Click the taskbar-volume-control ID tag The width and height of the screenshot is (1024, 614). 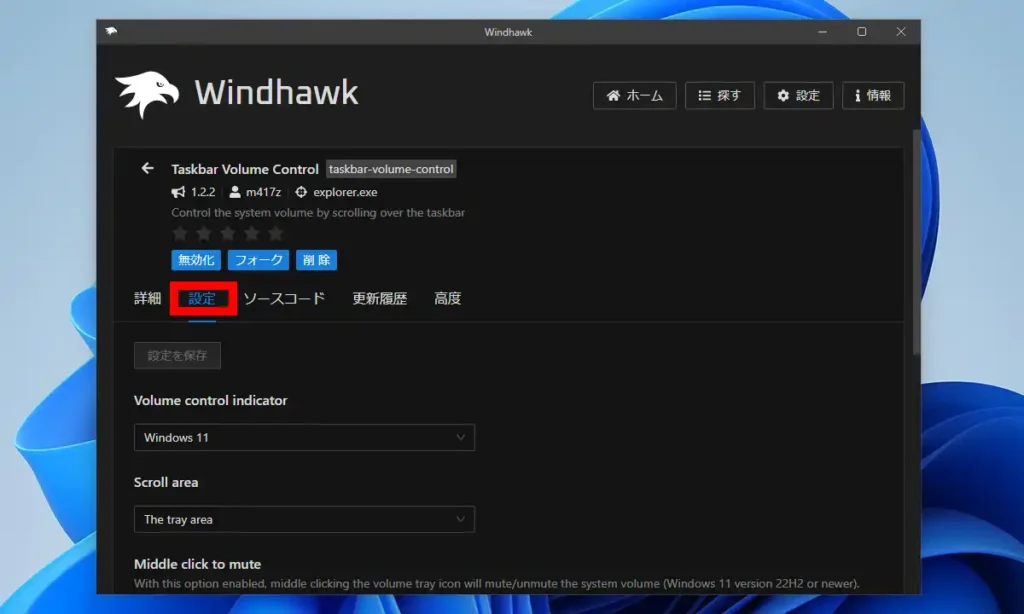point(391,169)
